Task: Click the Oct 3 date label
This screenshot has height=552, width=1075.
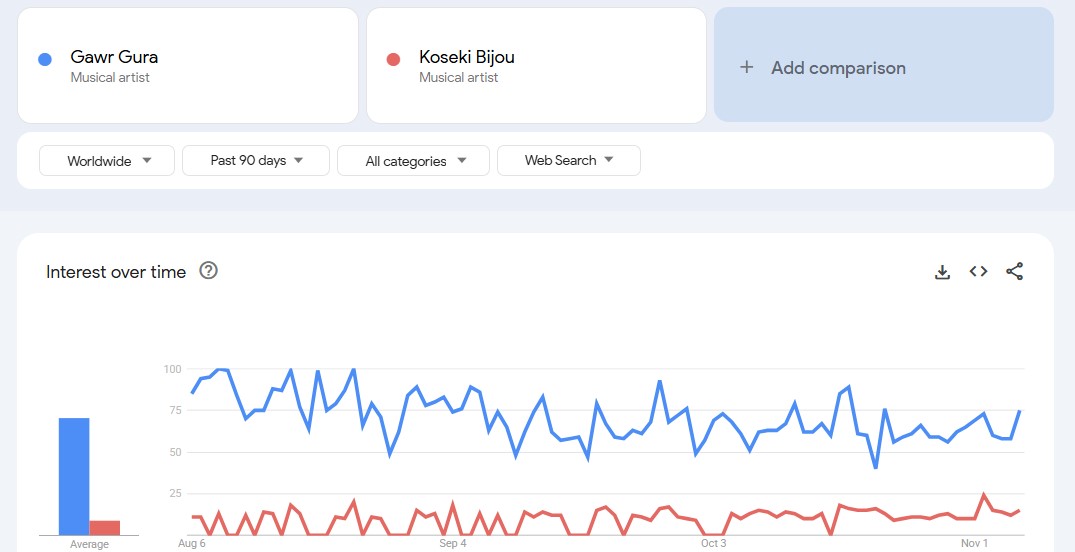Action: point(713,544)
